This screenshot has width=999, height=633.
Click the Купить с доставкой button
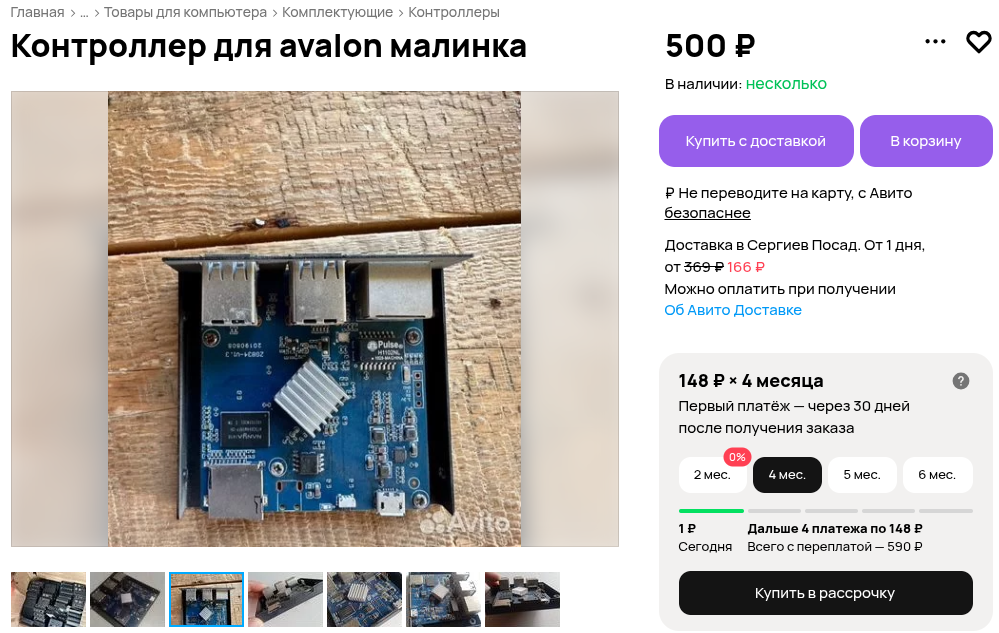[756, 141]
